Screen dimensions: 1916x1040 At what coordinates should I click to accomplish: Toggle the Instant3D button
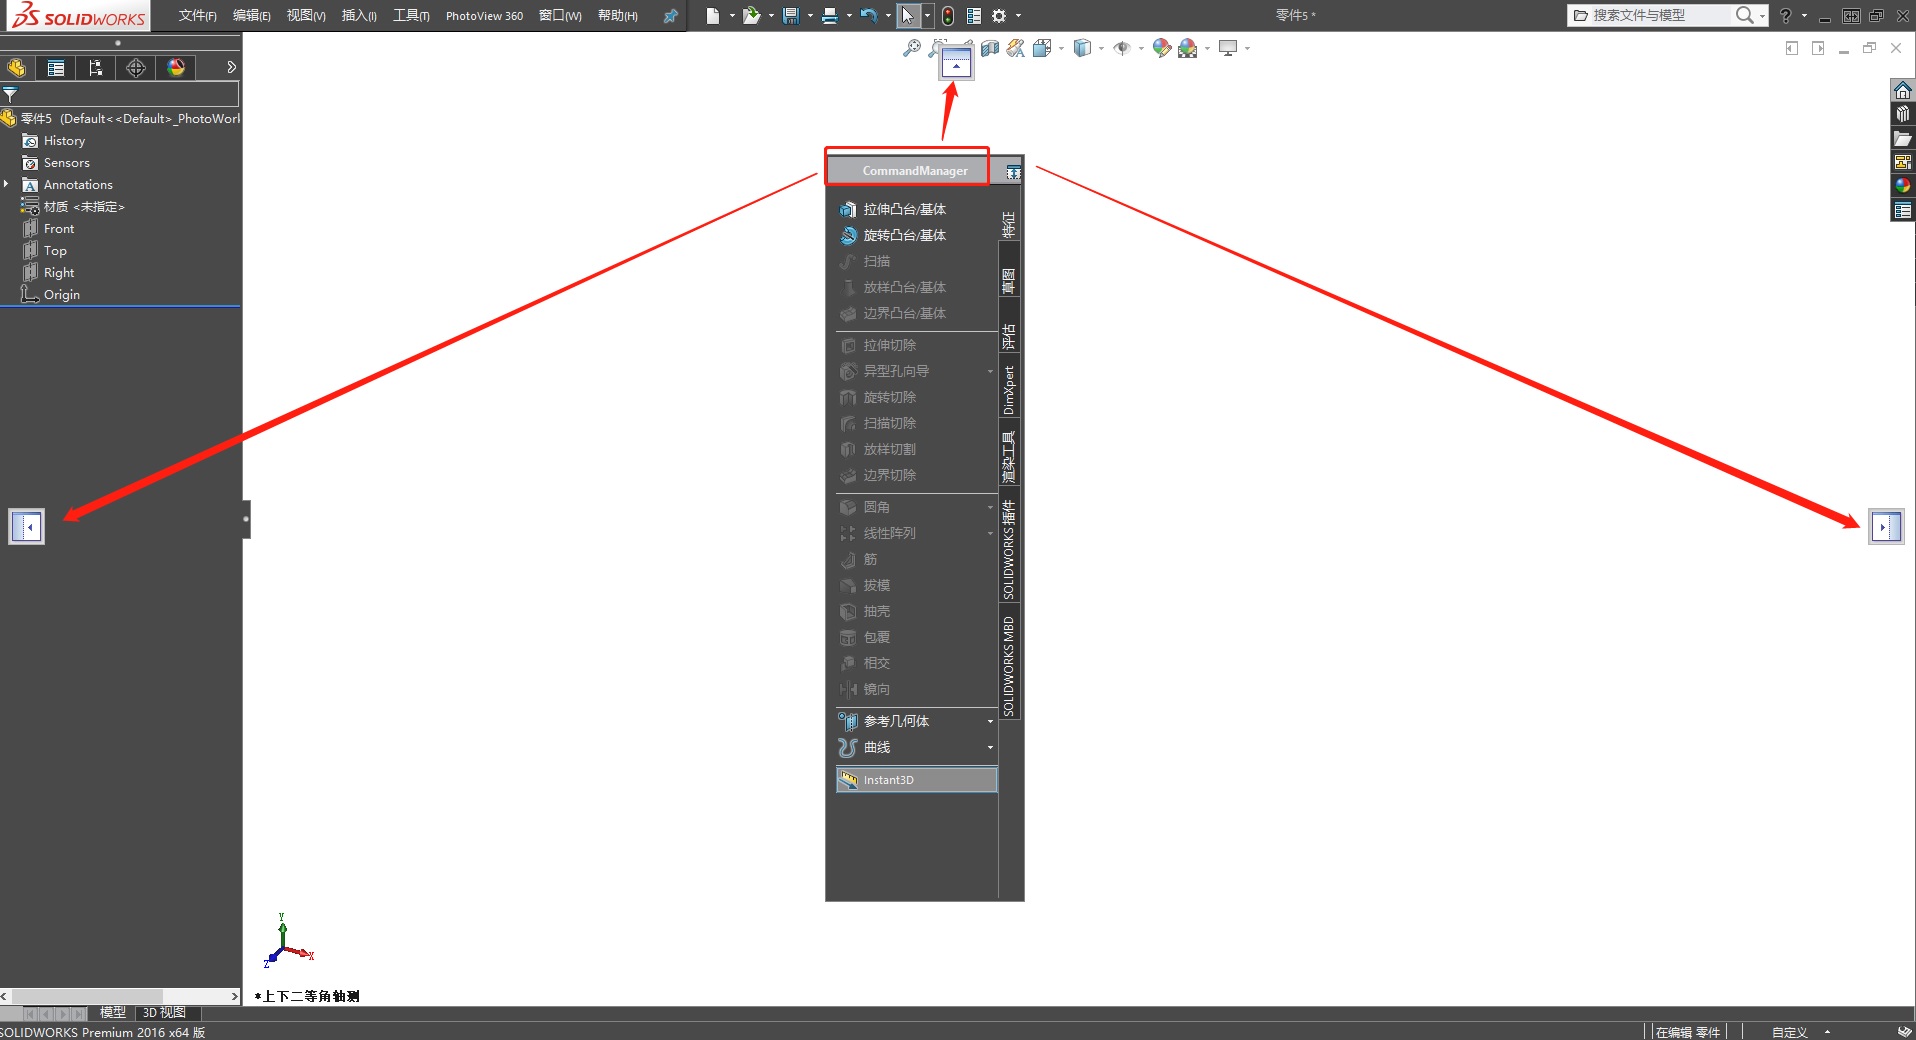pyautogui.click(x=916, y=780)
